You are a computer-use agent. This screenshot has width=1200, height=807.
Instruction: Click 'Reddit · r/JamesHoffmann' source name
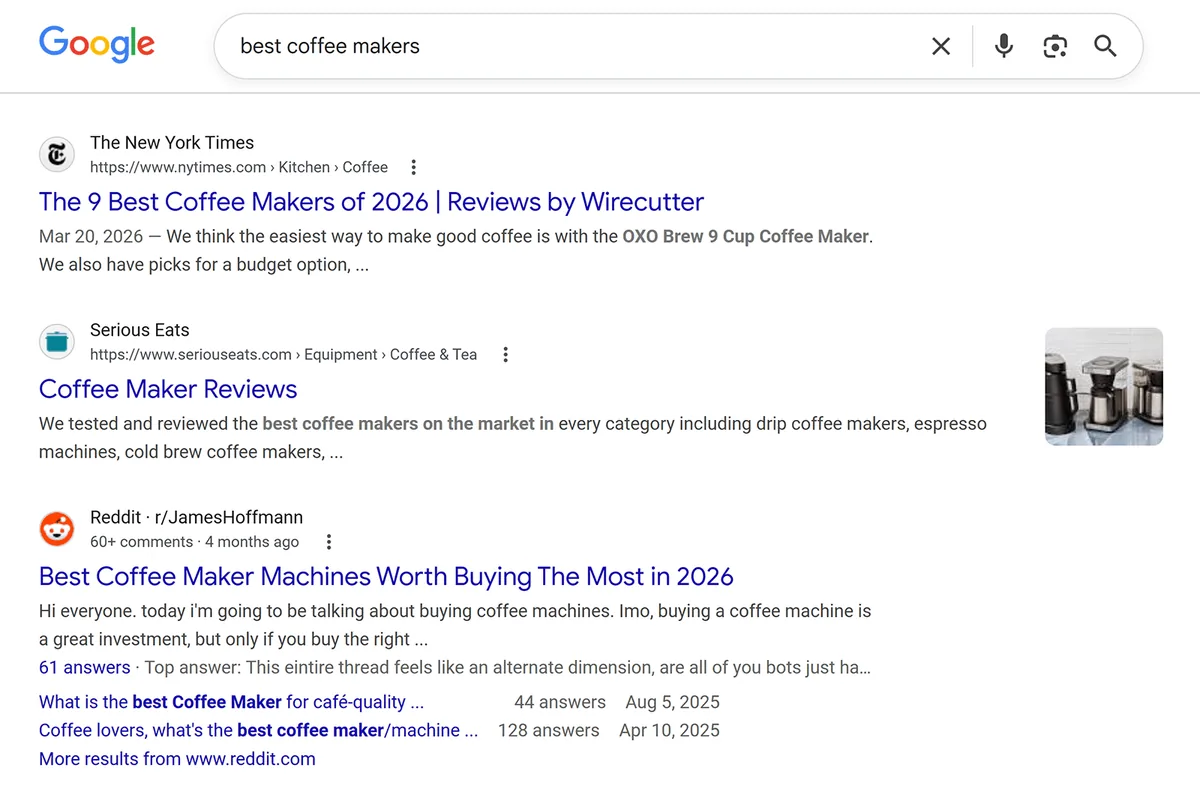coord(196,517)
